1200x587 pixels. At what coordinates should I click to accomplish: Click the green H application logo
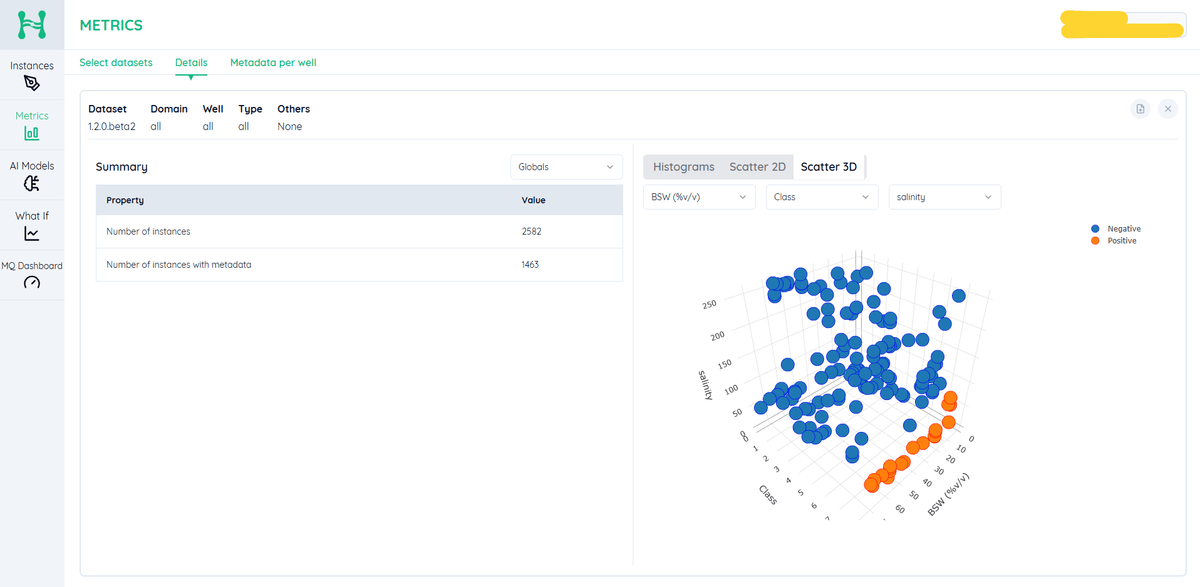tap(32, 24)
